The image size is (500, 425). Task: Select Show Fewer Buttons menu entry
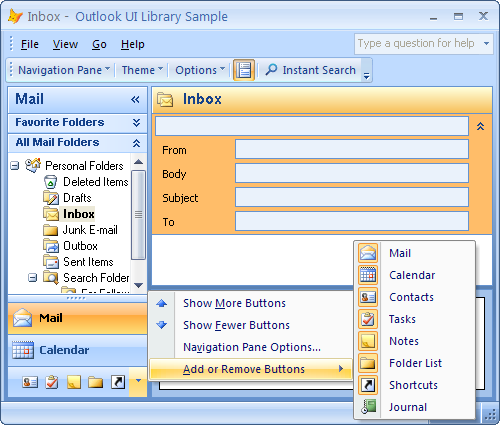[x=251, y=325]
